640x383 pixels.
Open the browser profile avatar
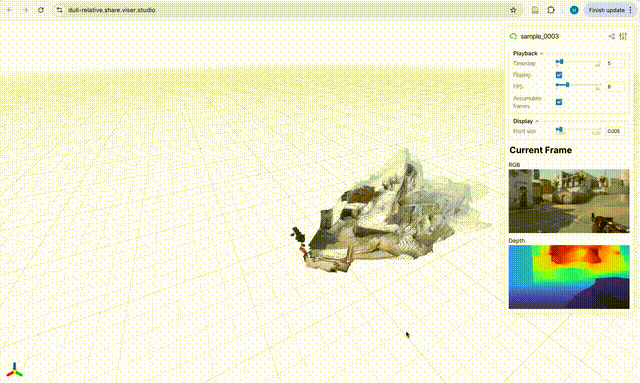[574, 10]
